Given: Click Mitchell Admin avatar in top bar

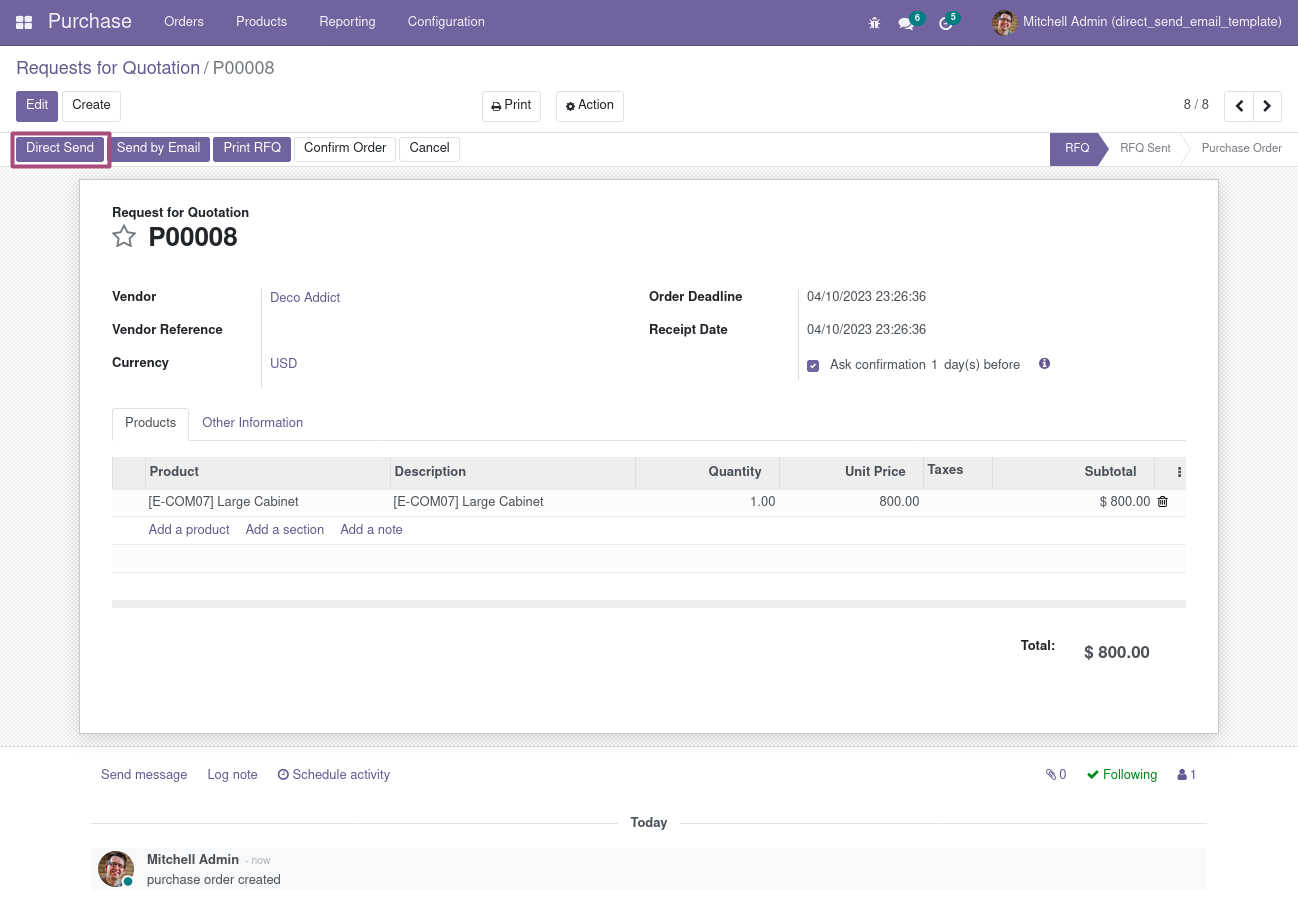Looking at the screenshot, I should pos(1004,22).
